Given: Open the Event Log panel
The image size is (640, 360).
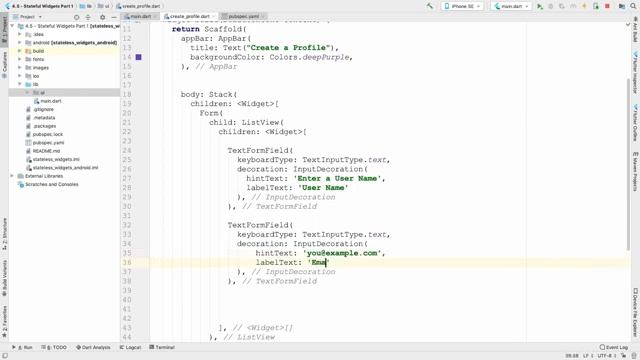Looking at the screenshot, I should point(613,347).
